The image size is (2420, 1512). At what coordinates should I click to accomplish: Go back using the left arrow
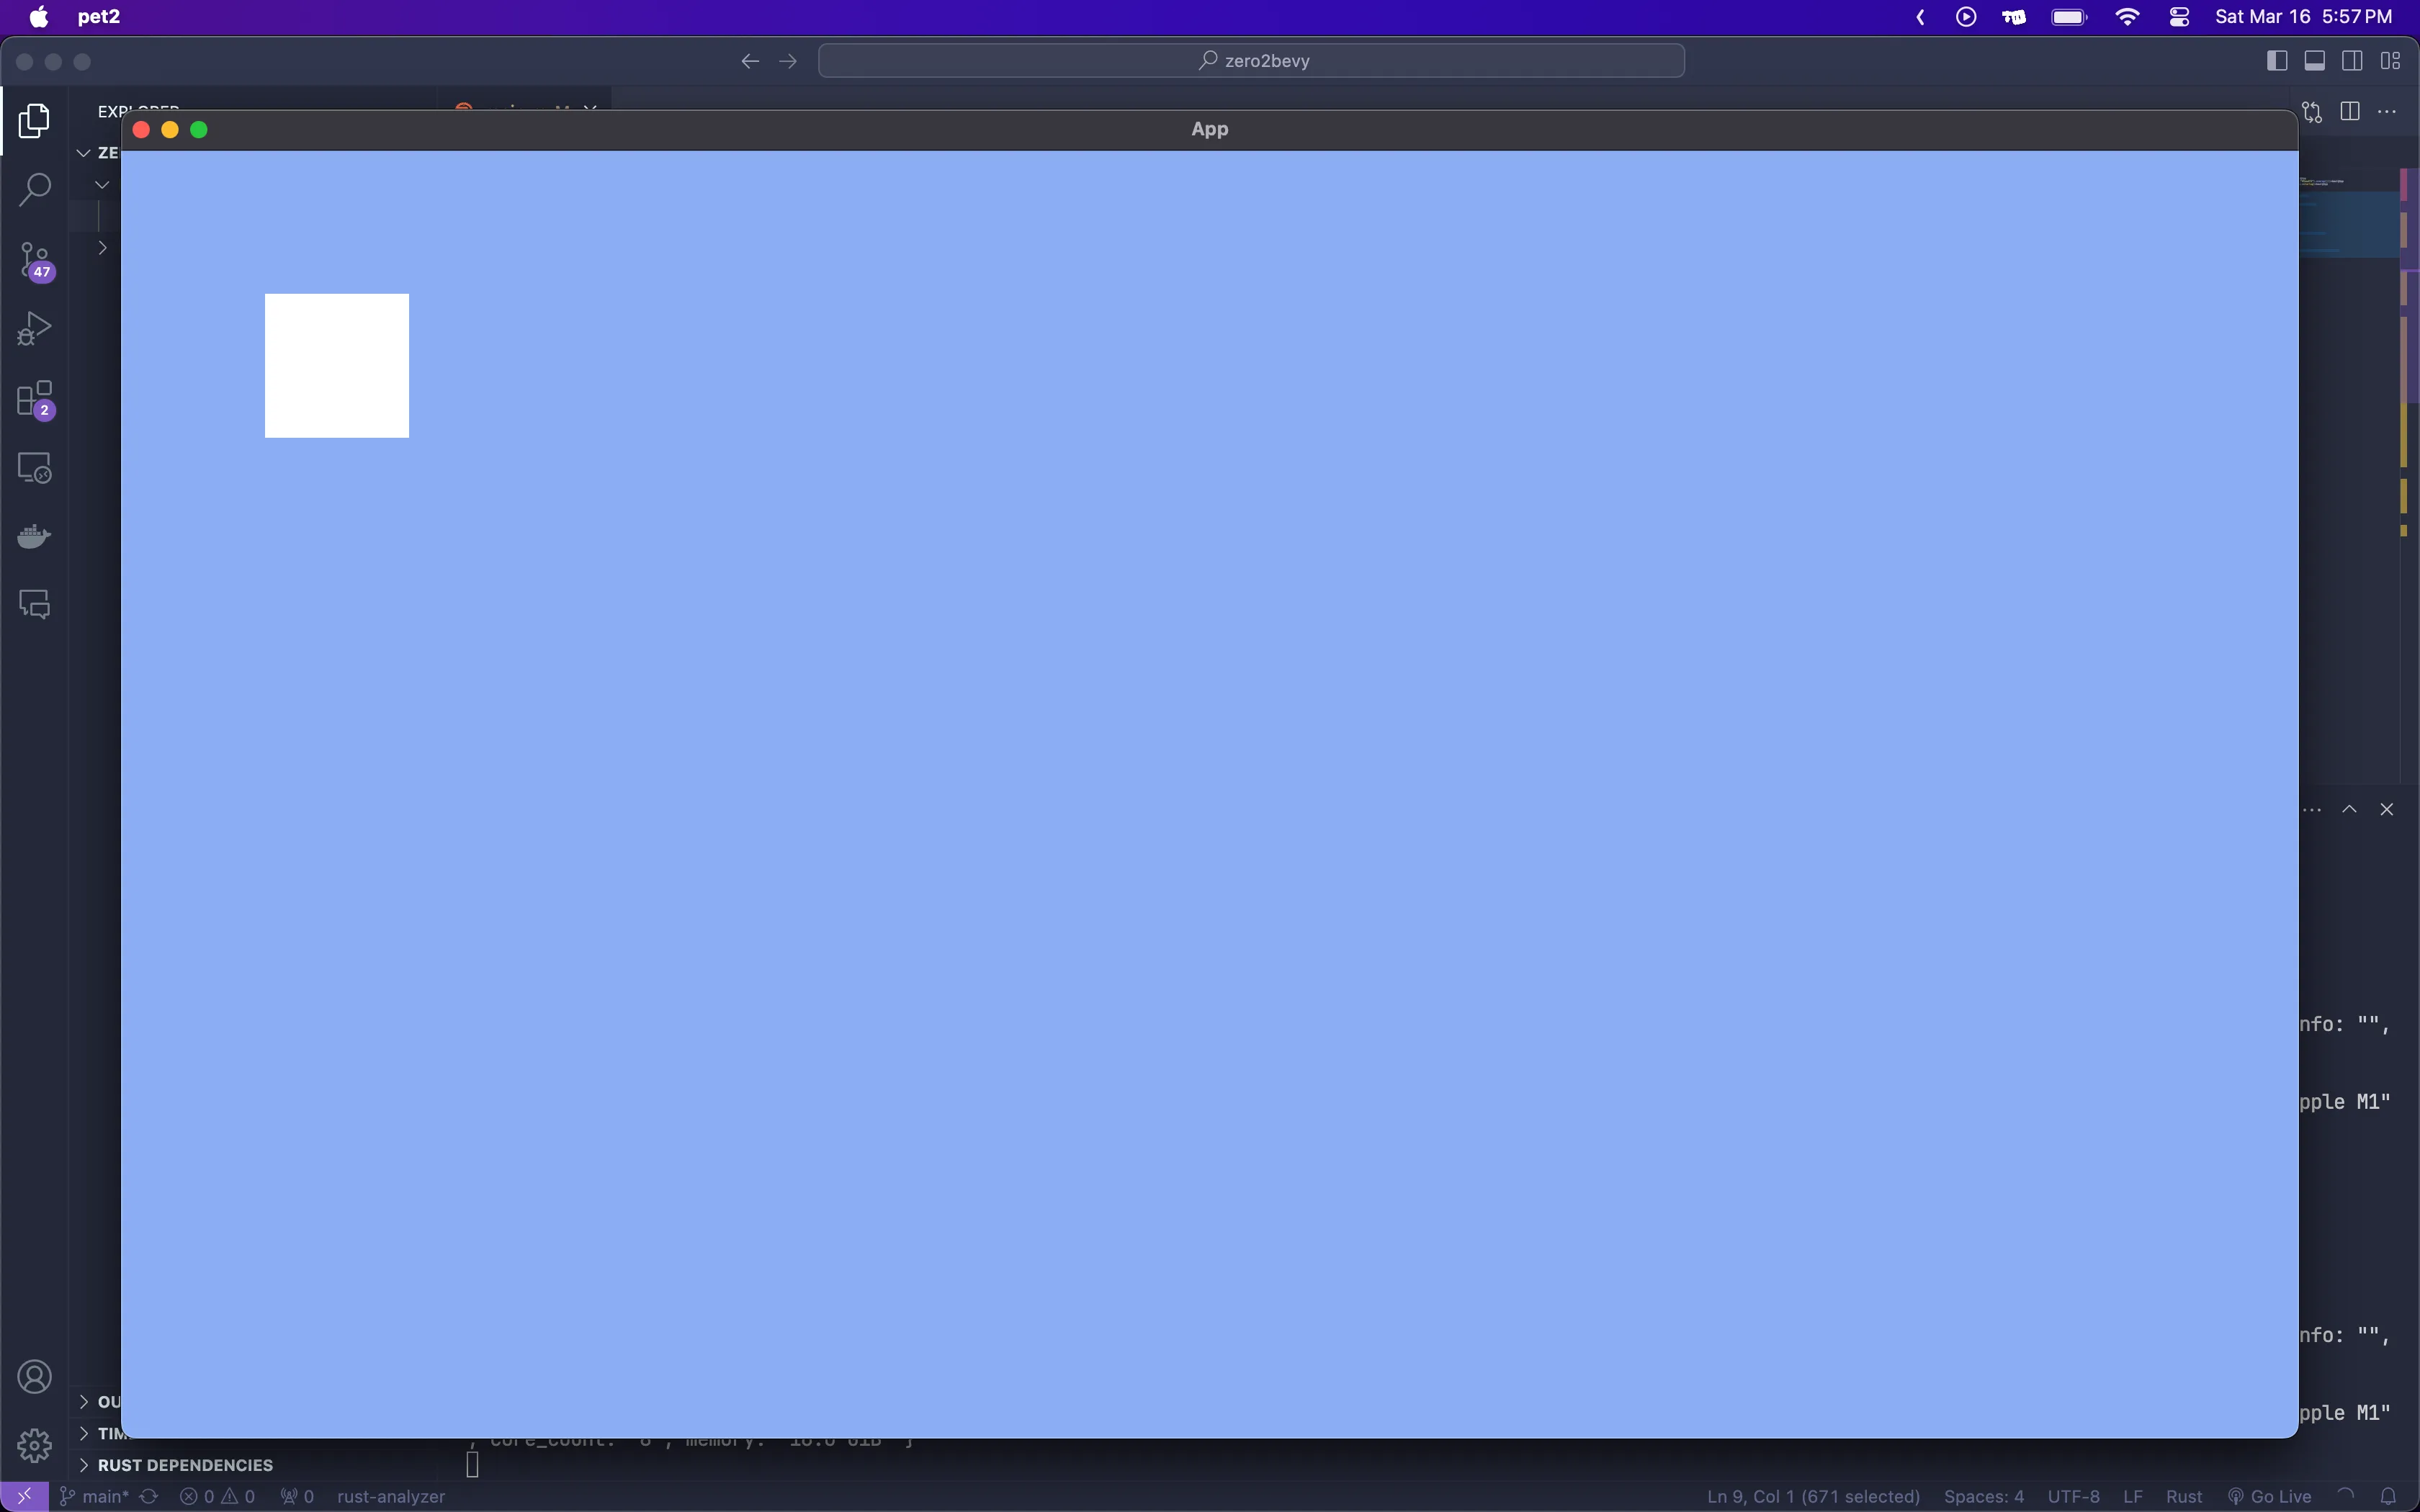(750, 61)
